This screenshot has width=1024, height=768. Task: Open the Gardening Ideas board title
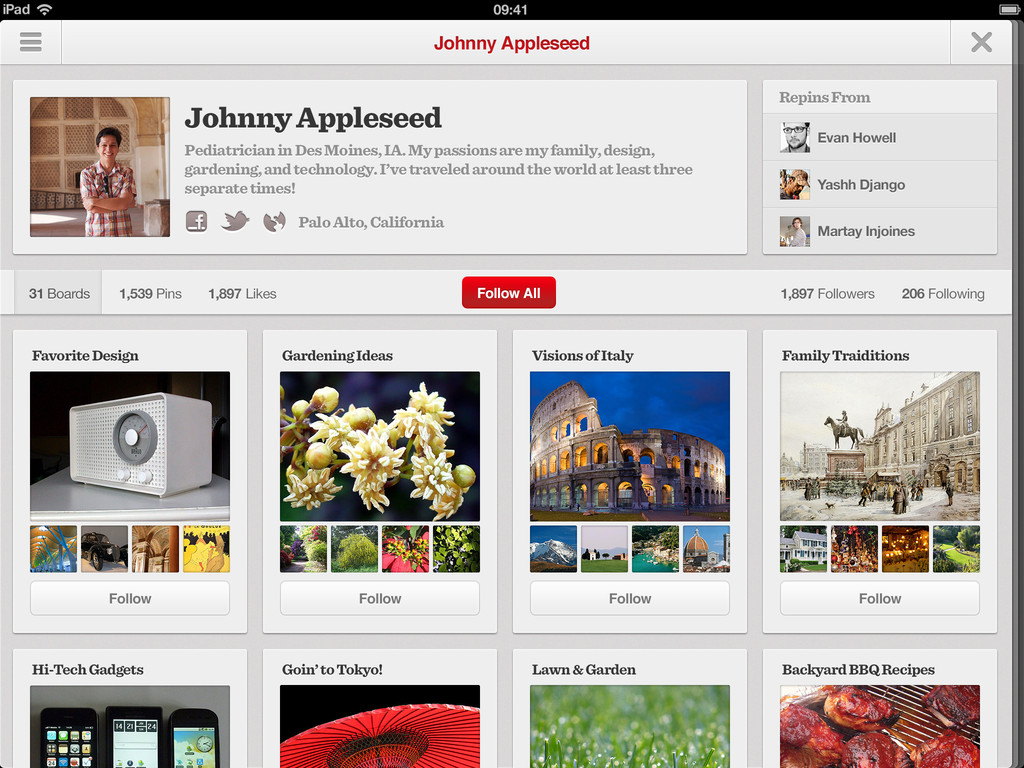(x=338, y=356)
